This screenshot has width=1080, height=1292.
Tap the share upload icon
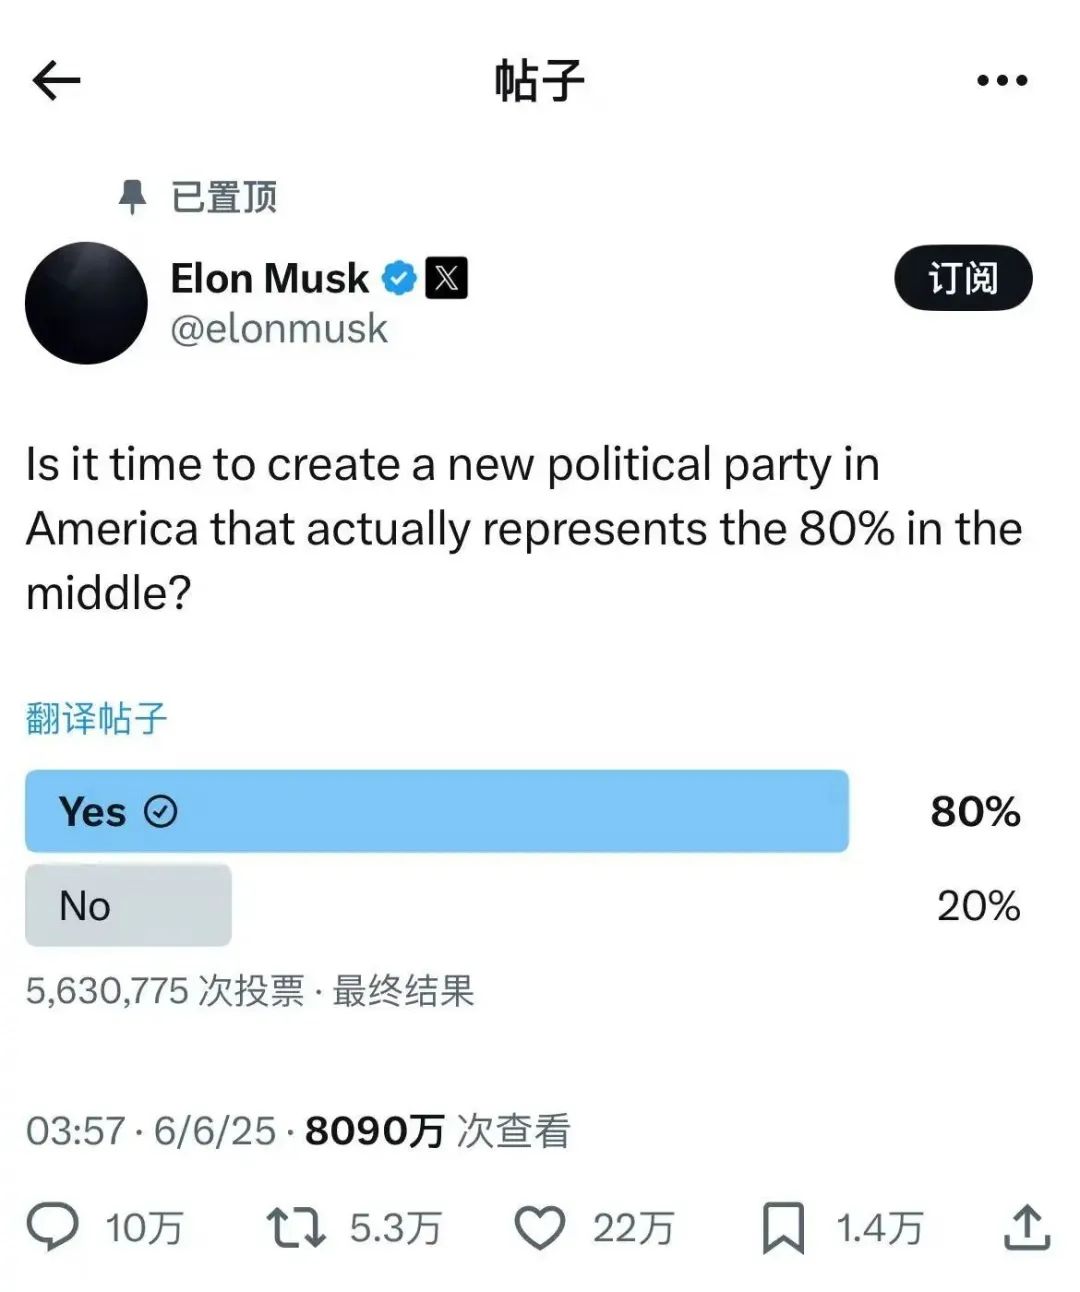(1027, 1227)
